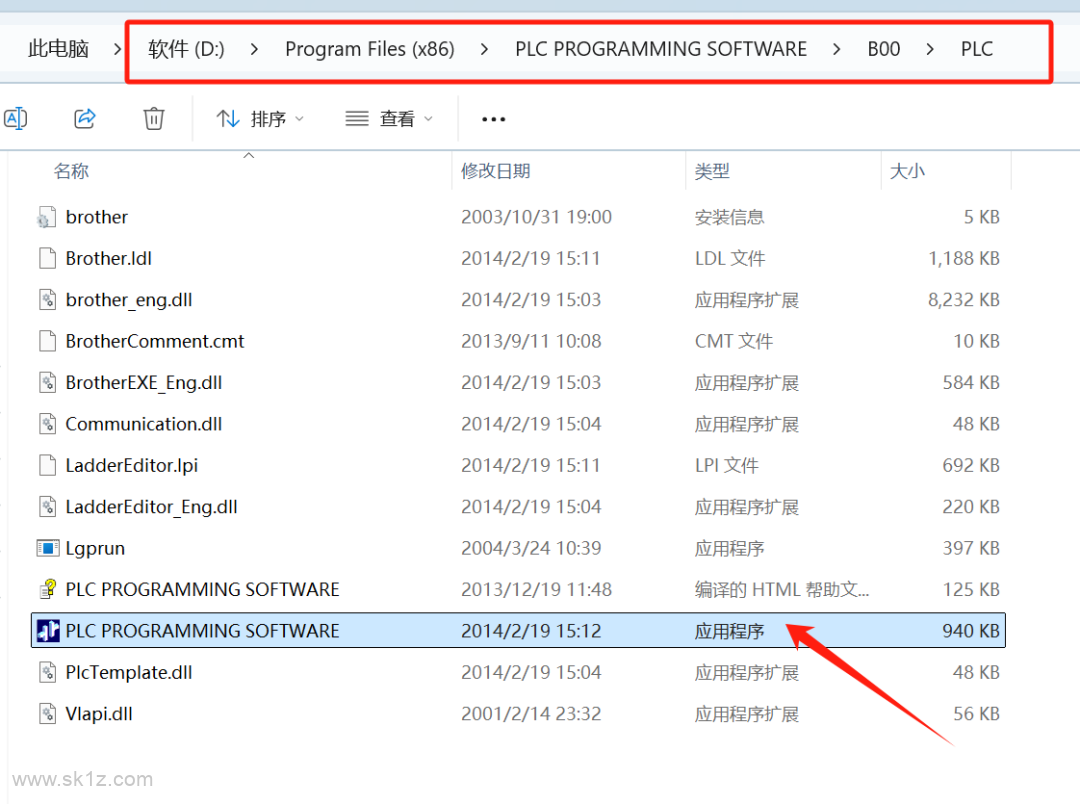This screenshot has height=804, width=1080.
Task: Select the Vlapi.dll file icon
Action: tap(48, 713)
